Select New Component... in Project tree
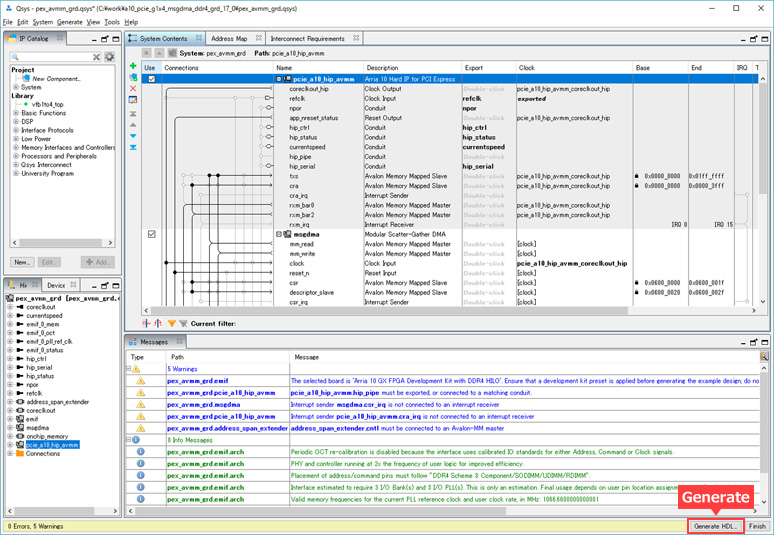This screenshot has height=535, width=774. [56, 78]
